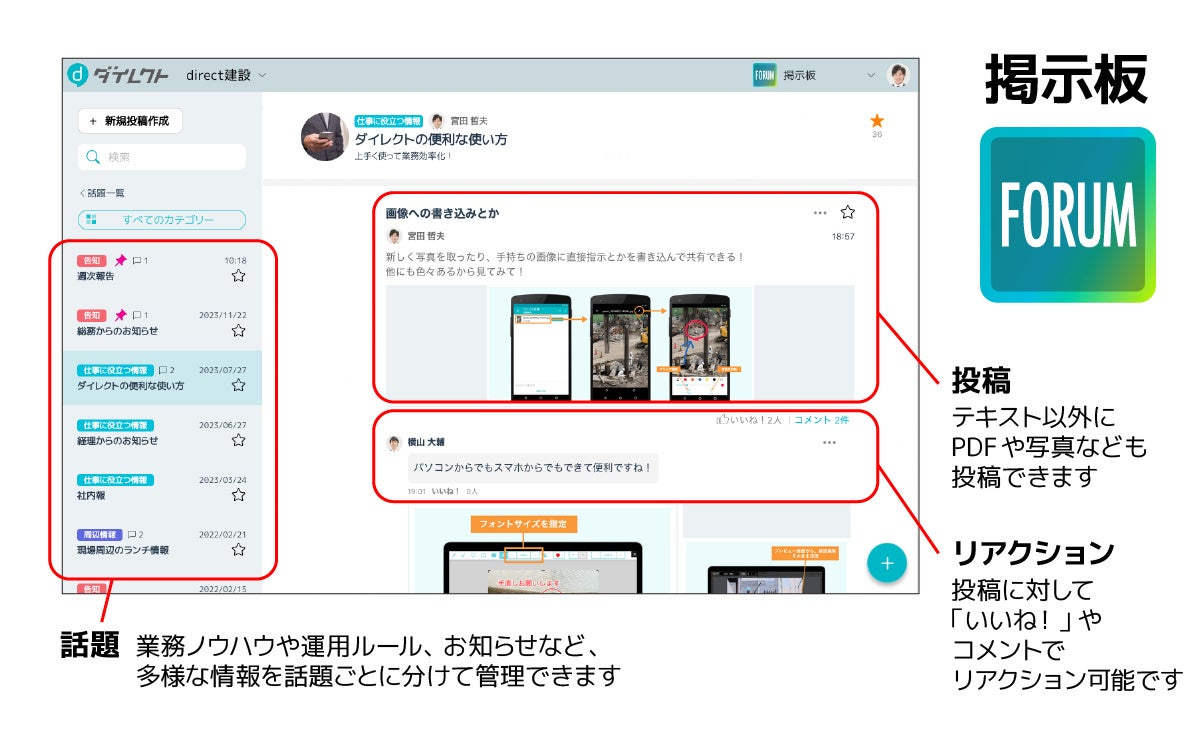Open the フォントサイズを指定 laptop image

point(542,550)
